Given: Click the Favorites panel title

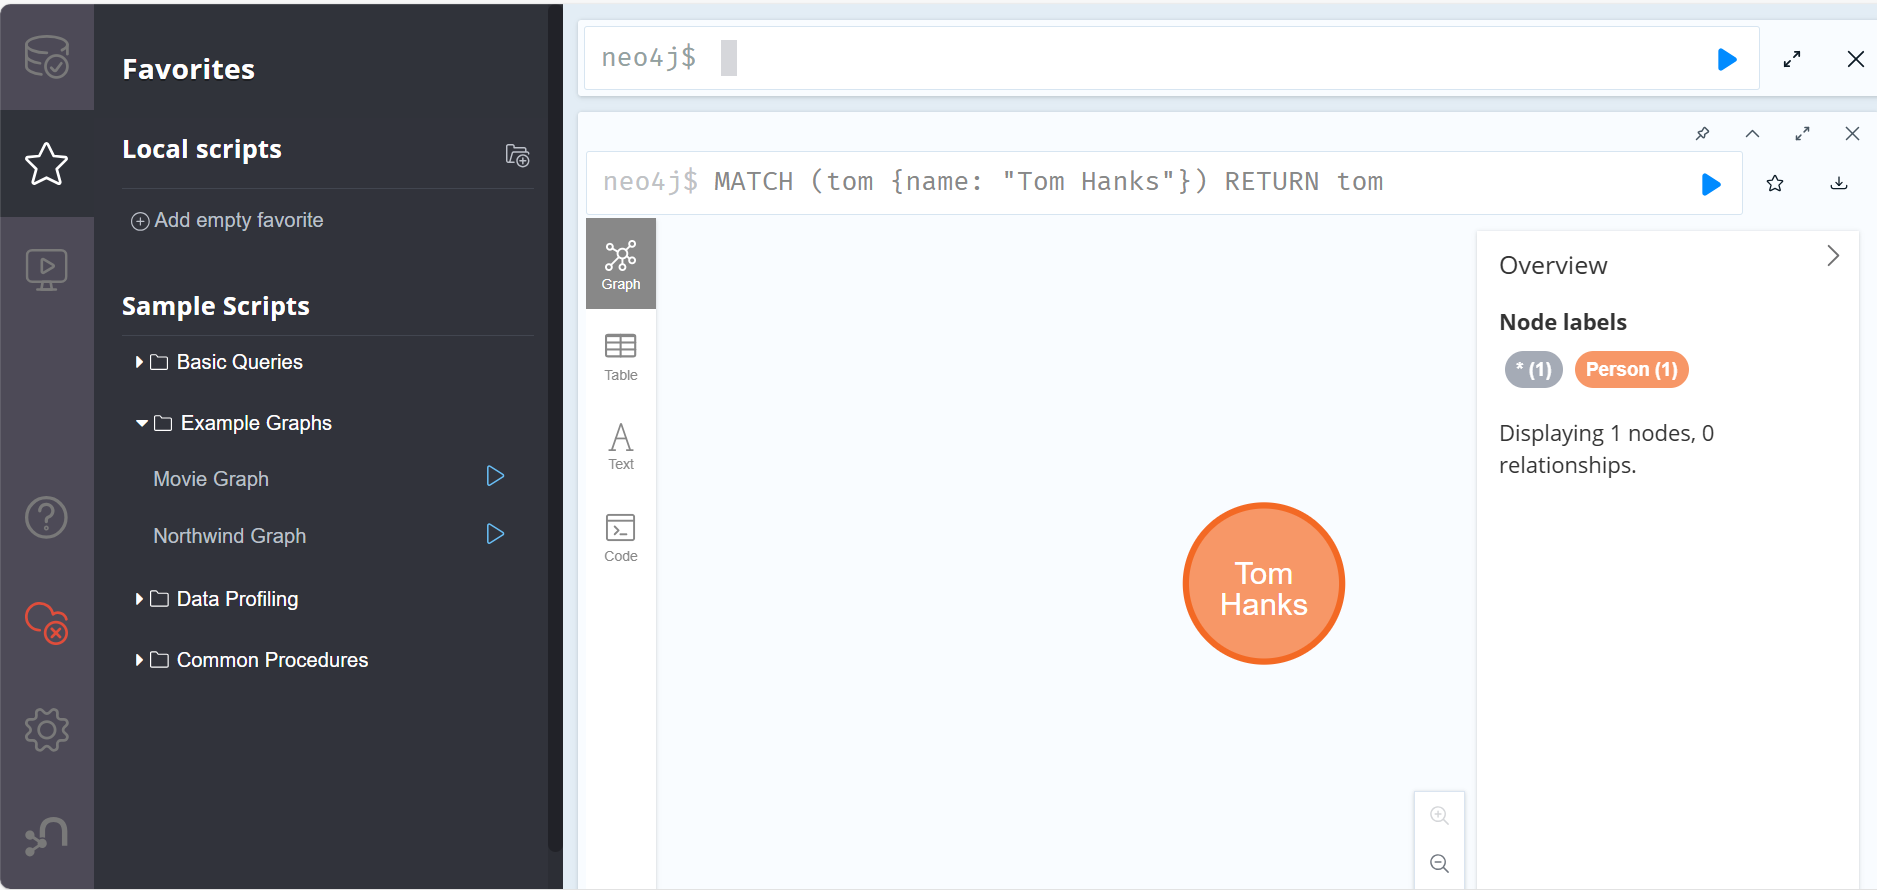Looking at the screenshot, I should pos(189,69).
